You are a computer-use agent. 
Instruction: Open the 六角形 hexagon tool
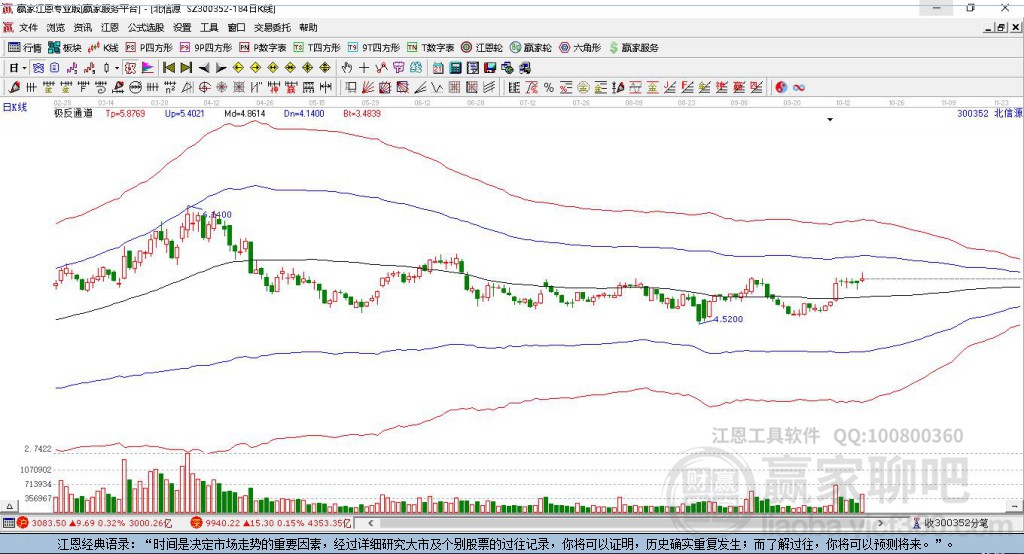click(x=580, y=48)
